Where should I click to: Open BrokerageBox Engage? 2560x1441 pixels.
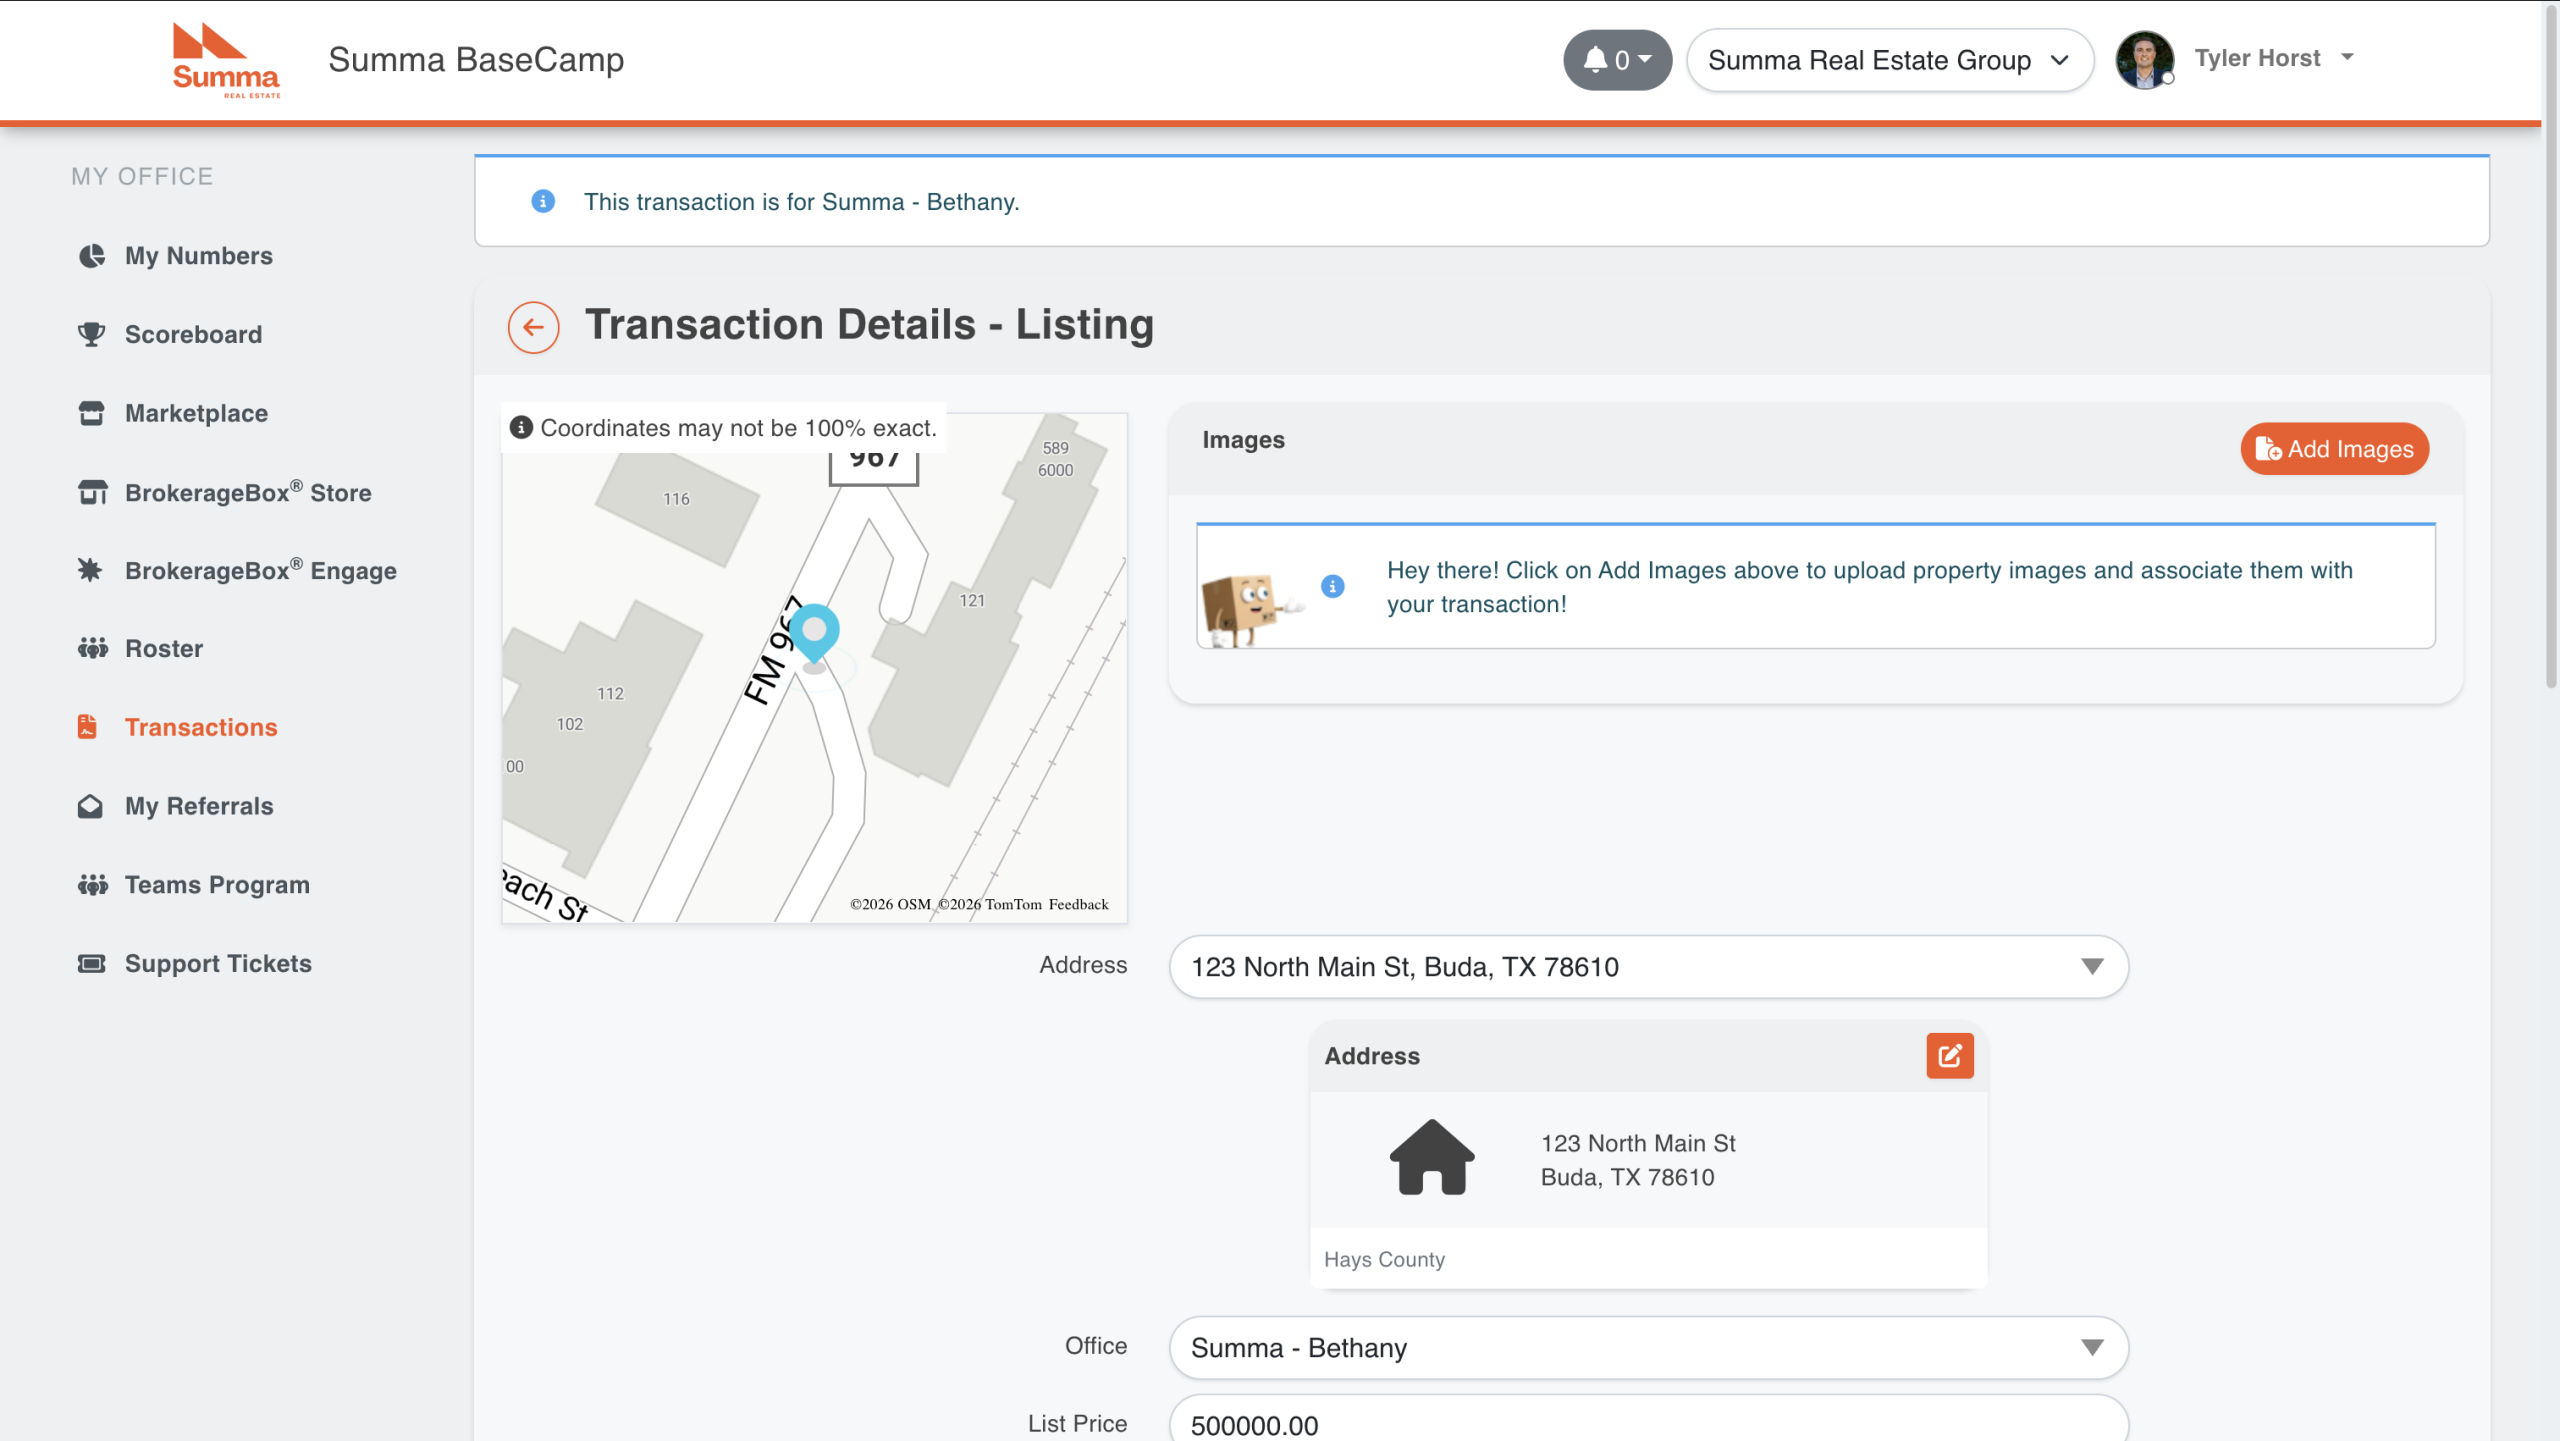coord(260,570)
